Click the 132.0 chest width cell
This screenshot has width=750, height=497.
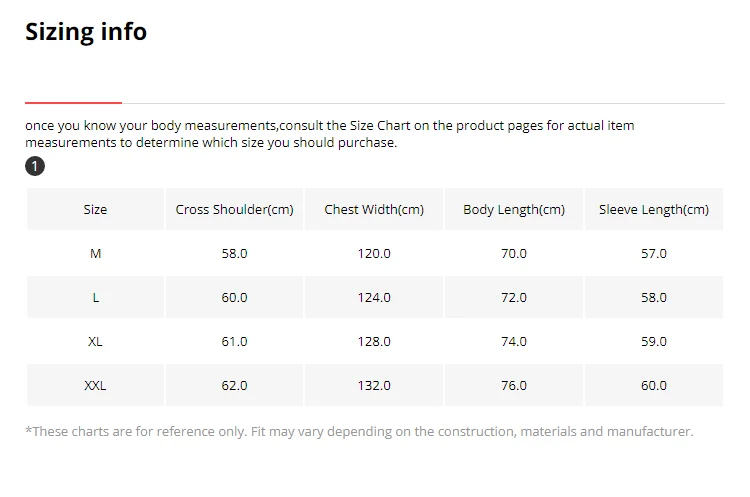(374, 386)
